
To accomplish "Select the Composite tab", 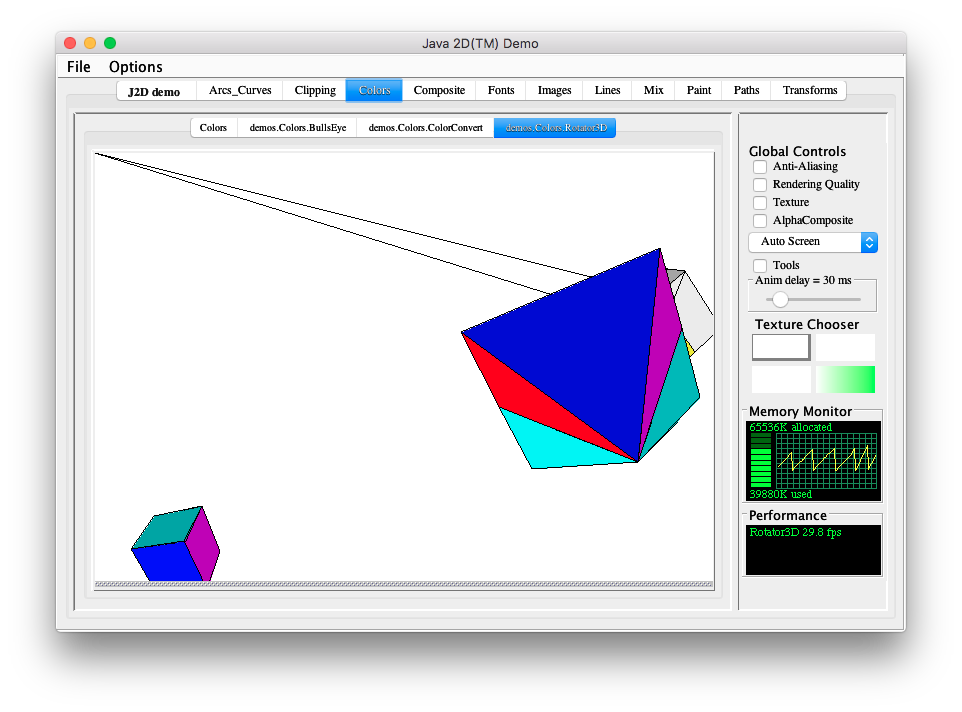I will [439, 91].
